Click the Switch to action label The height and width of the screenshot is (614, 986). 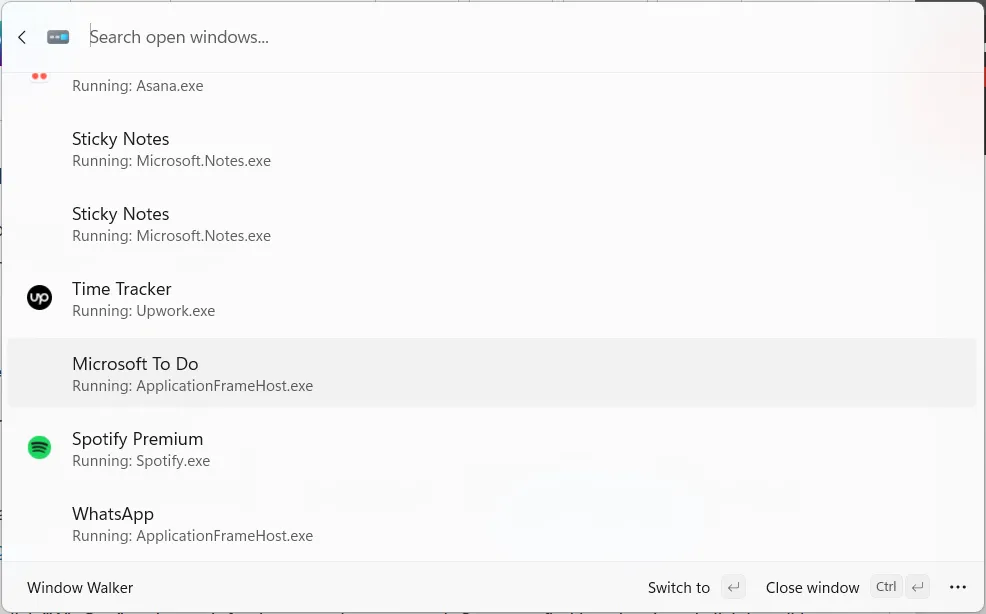click(678, 587)
